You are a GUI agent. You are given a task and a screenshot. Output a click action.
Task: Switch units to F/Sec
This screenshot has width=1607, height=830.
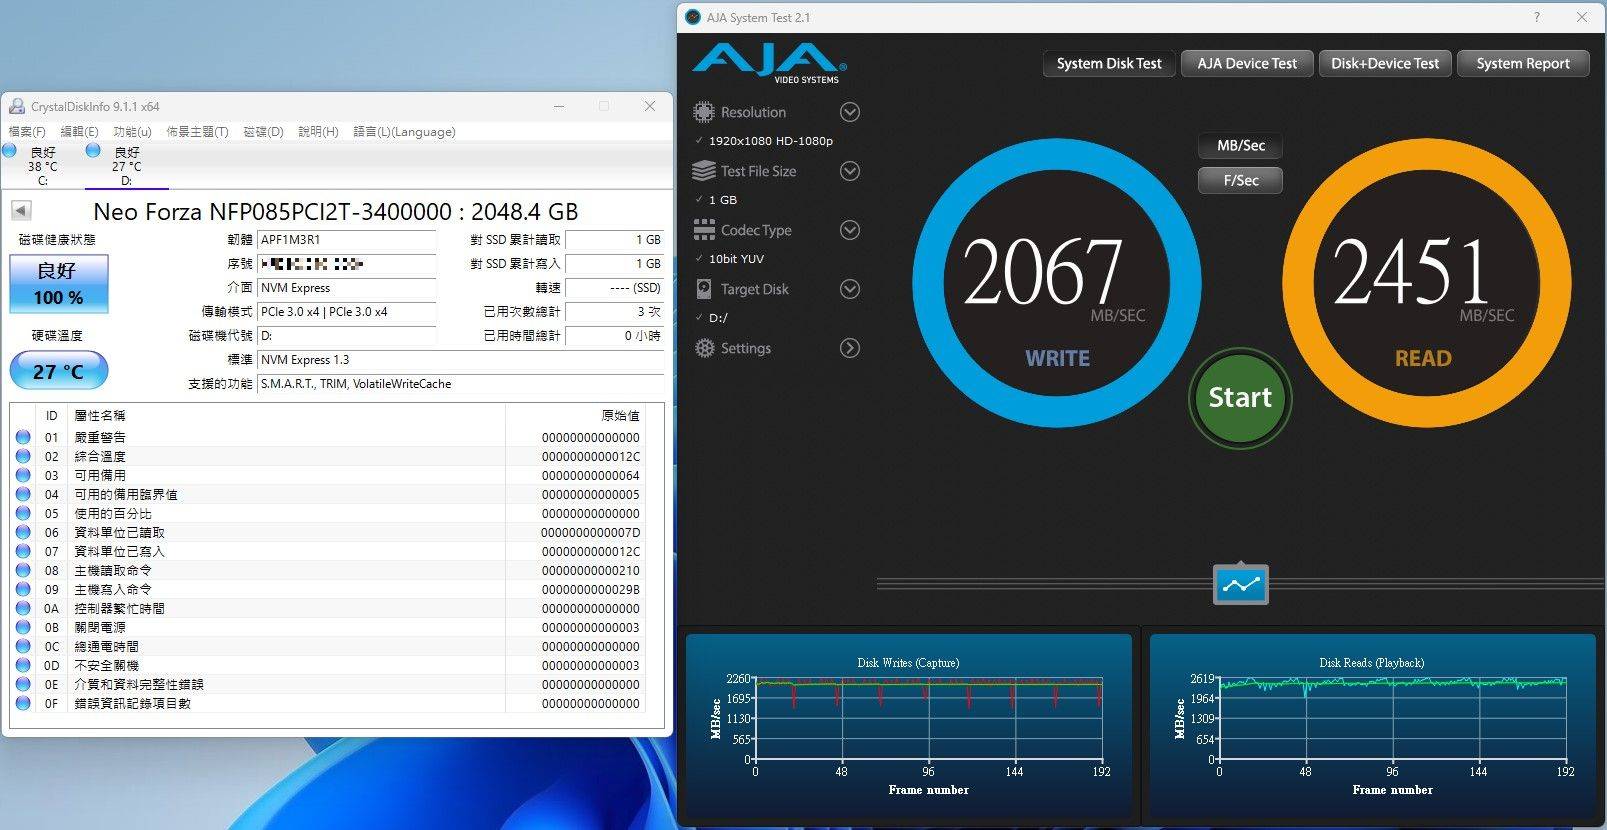(1240, 180)
